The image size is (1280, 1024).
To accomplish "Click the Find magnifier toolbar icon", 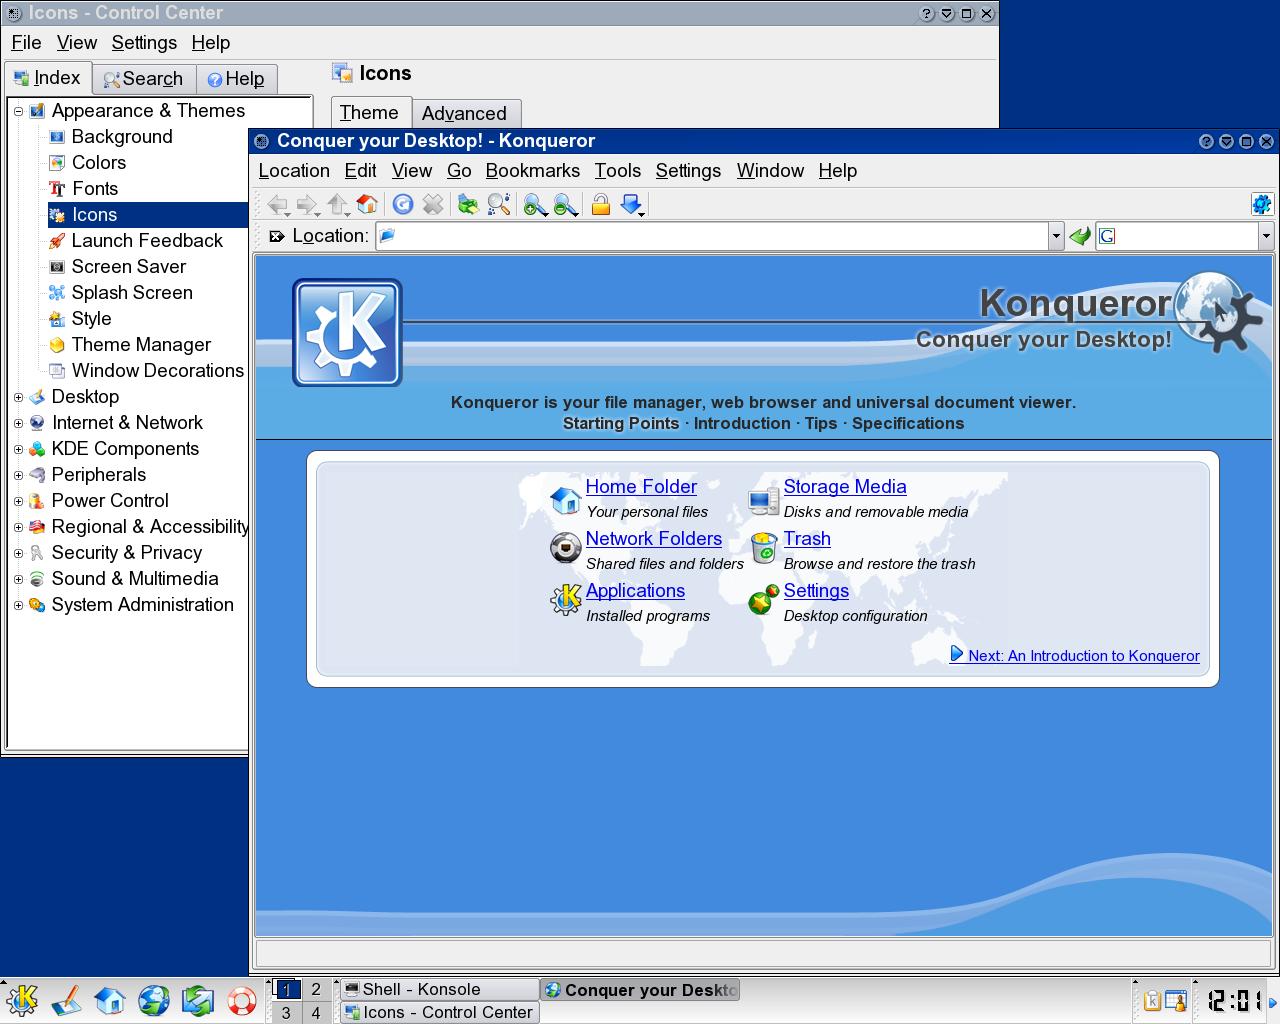I will tap(498, 205).
